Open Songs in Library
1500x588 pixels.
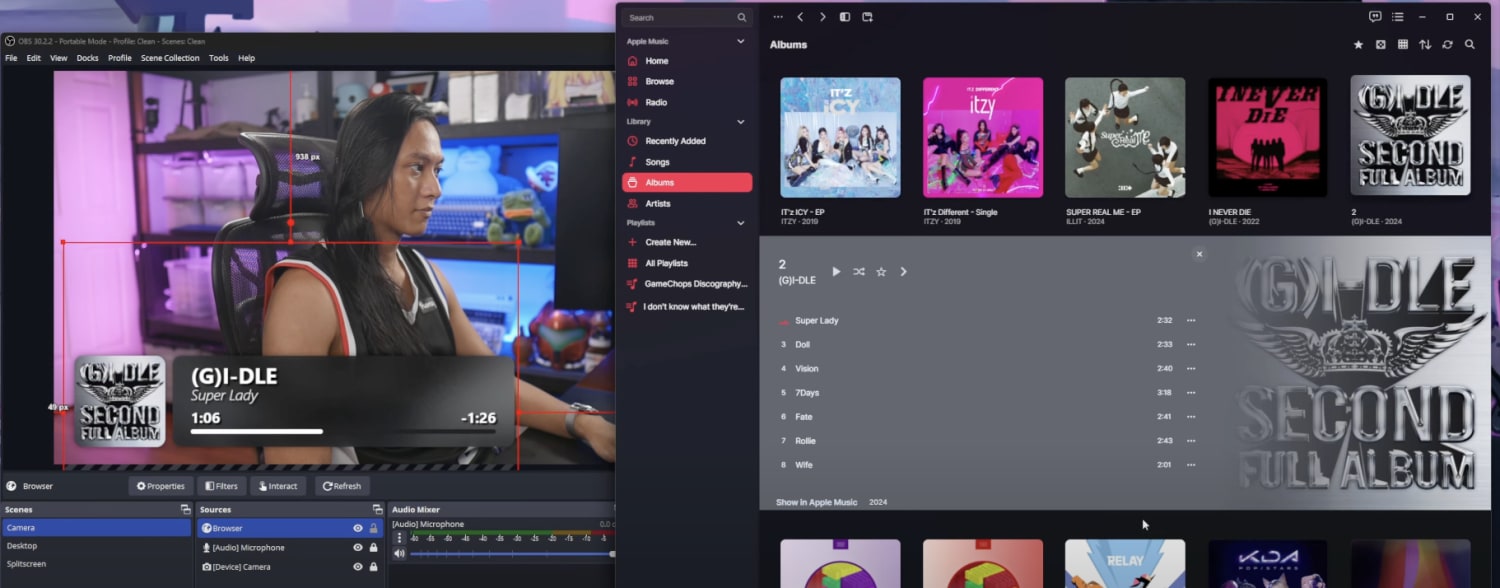[686, 162]
